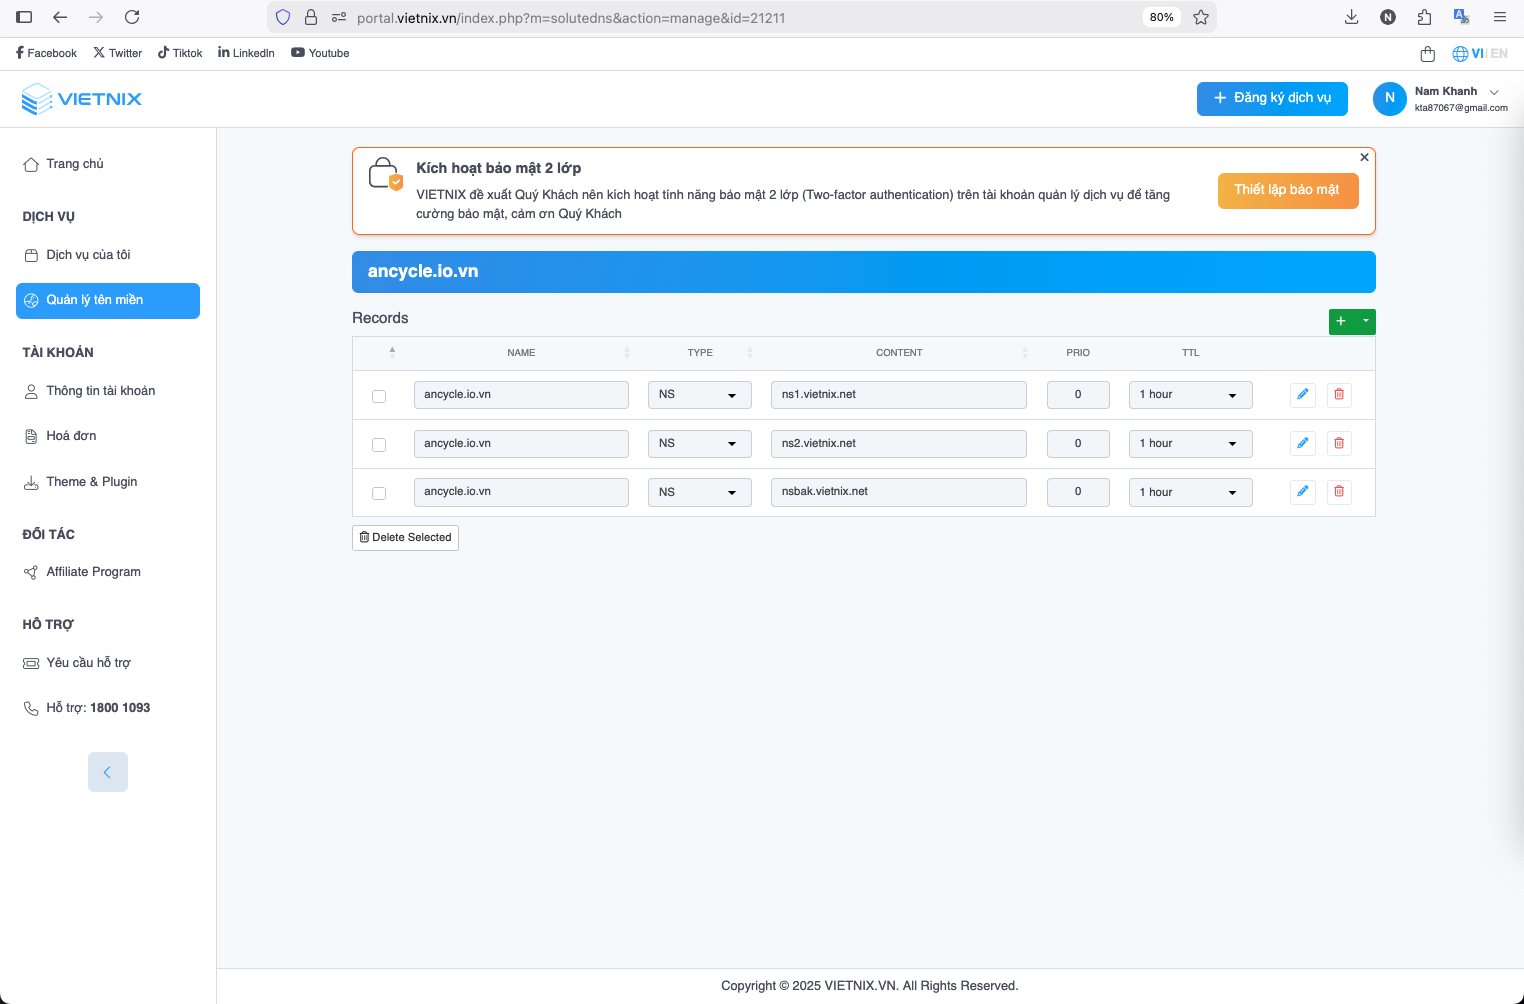
Task: Open the TTL dropdown for ns1.vietnix.net record
Action: click(1191, 395)
